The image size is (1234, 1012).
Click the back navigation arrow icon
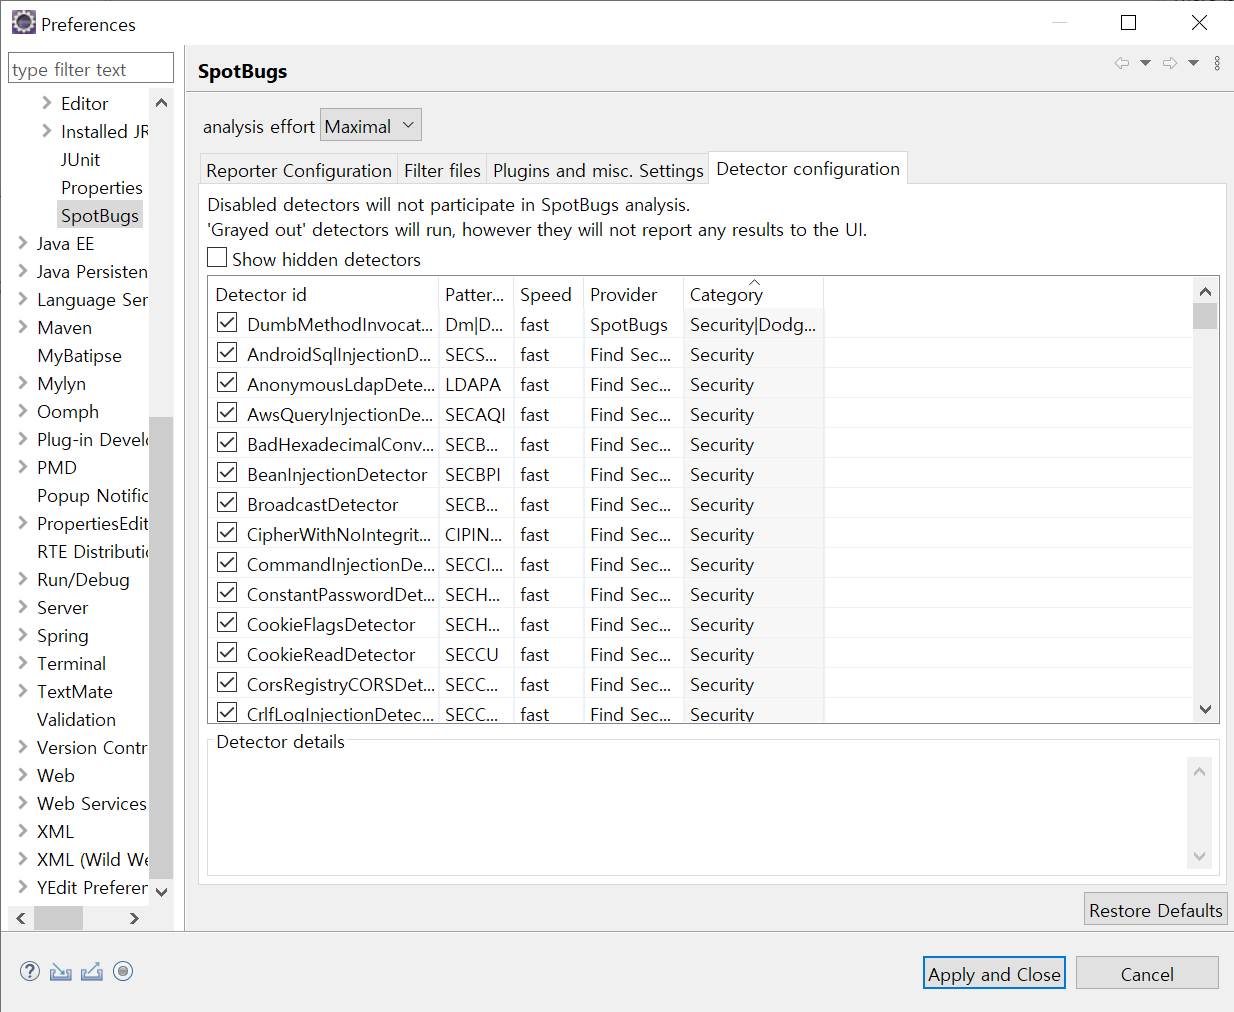pos(1122,63)
